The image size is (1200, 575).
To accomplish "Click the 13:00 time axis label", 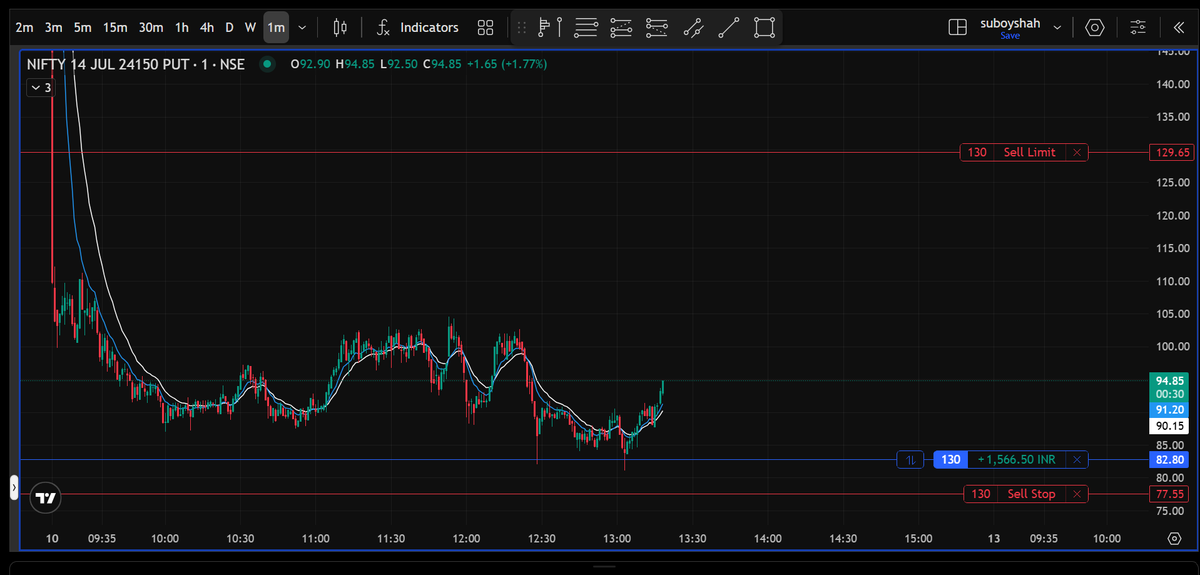I will click(617, 538).
